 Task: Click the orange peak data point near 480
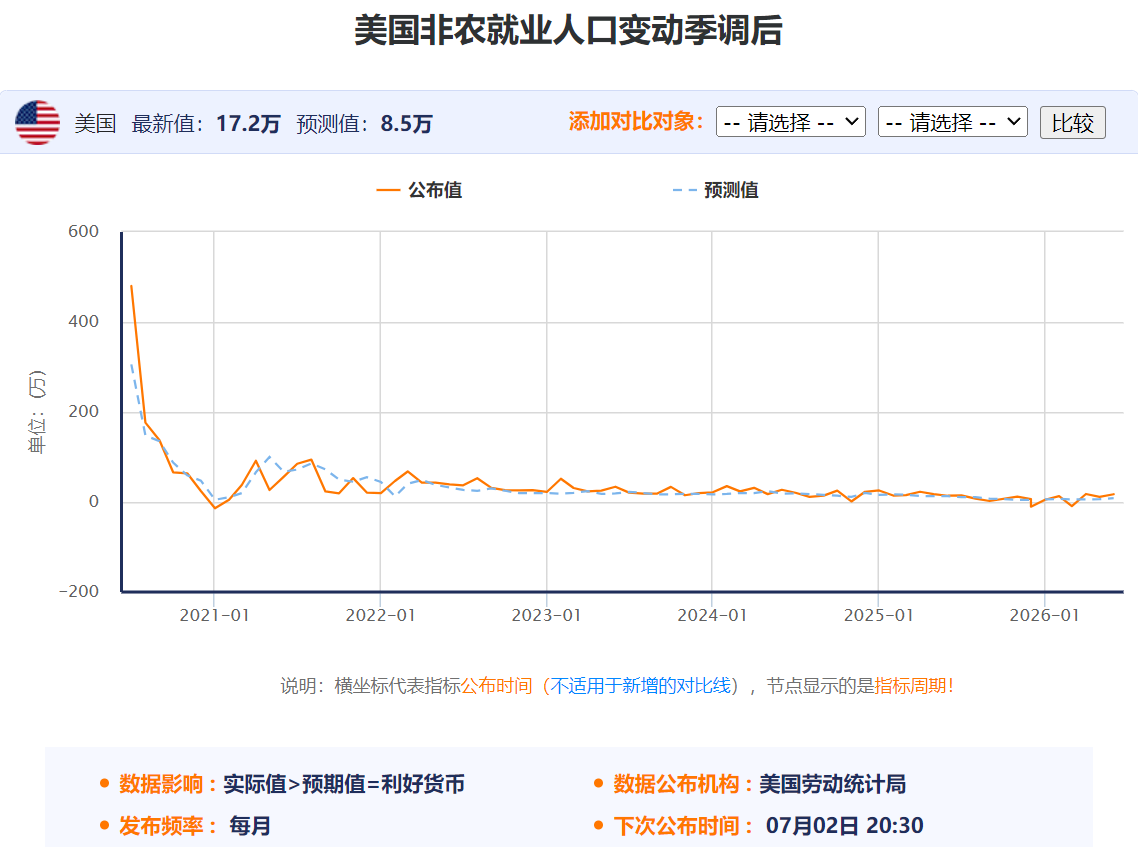(131, 286)
